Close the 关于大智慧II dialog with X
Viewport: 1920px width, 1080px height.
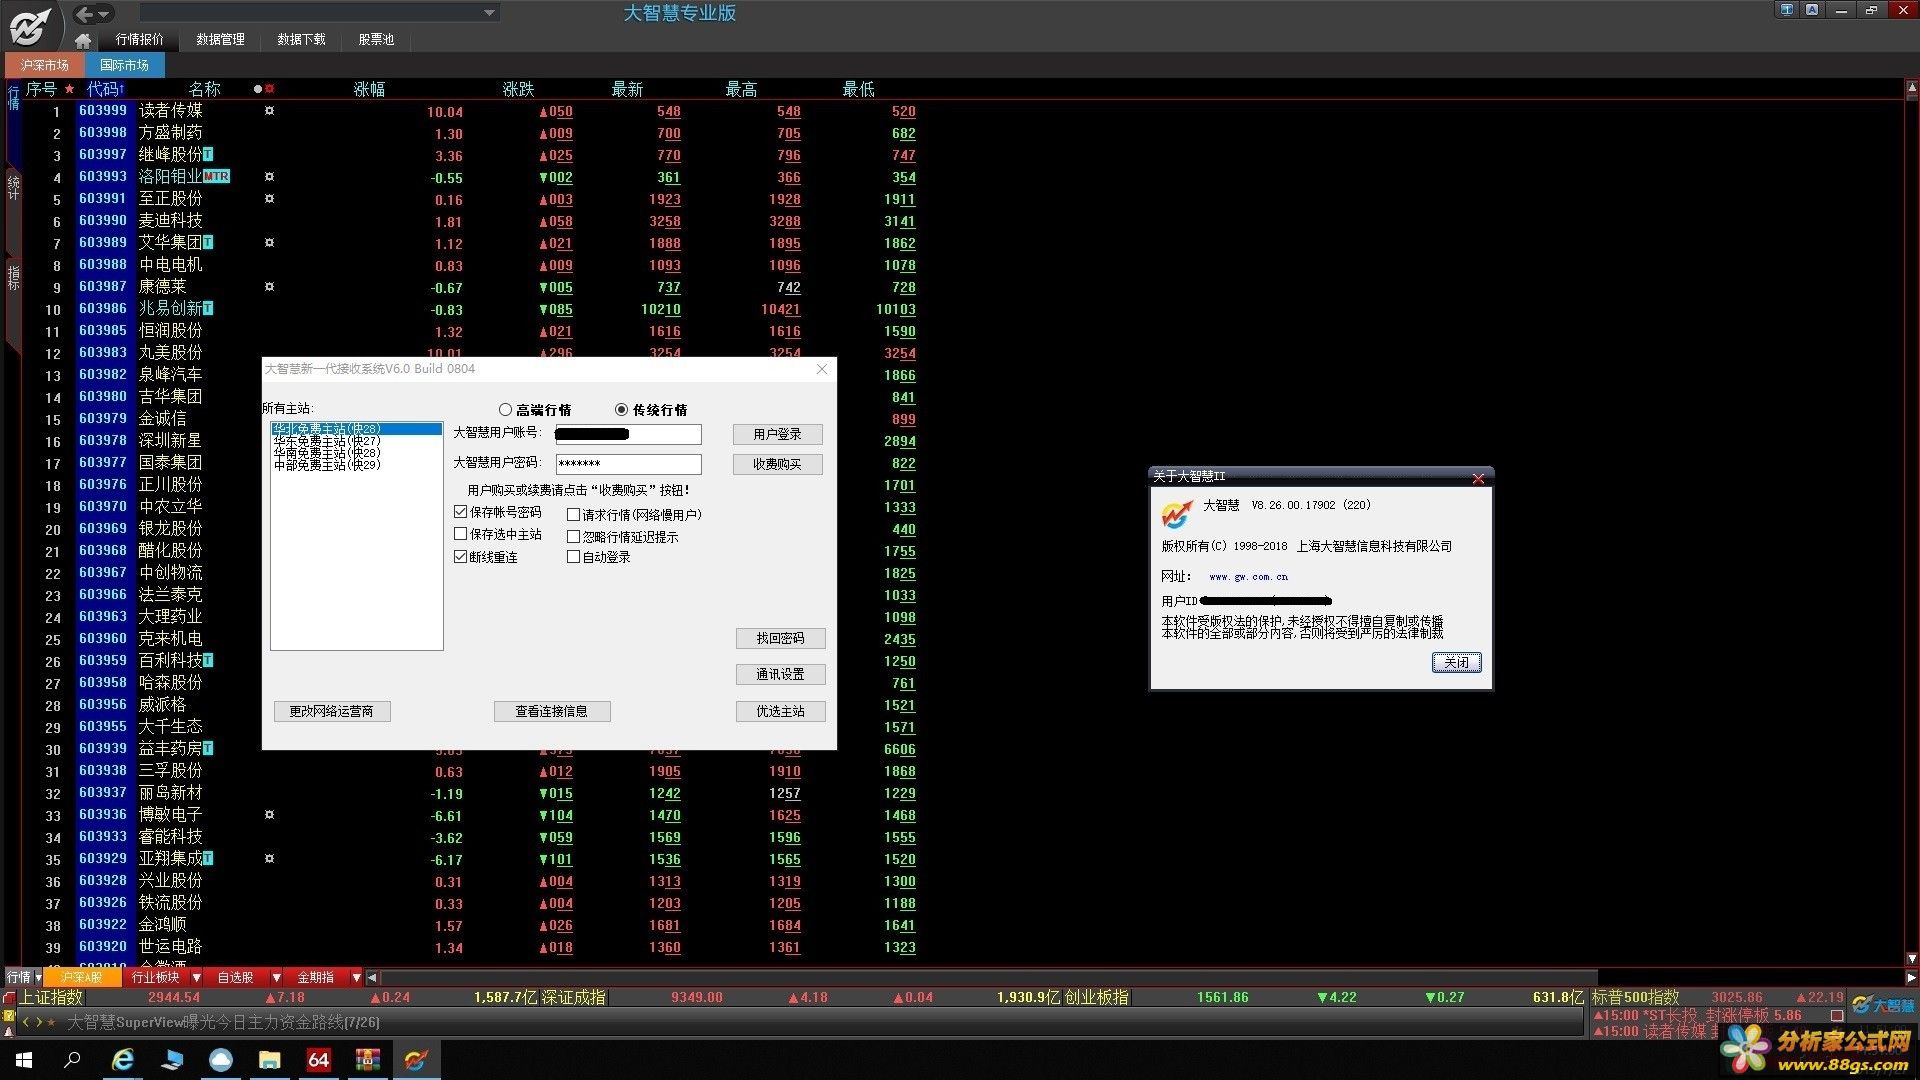[1478, 478]
